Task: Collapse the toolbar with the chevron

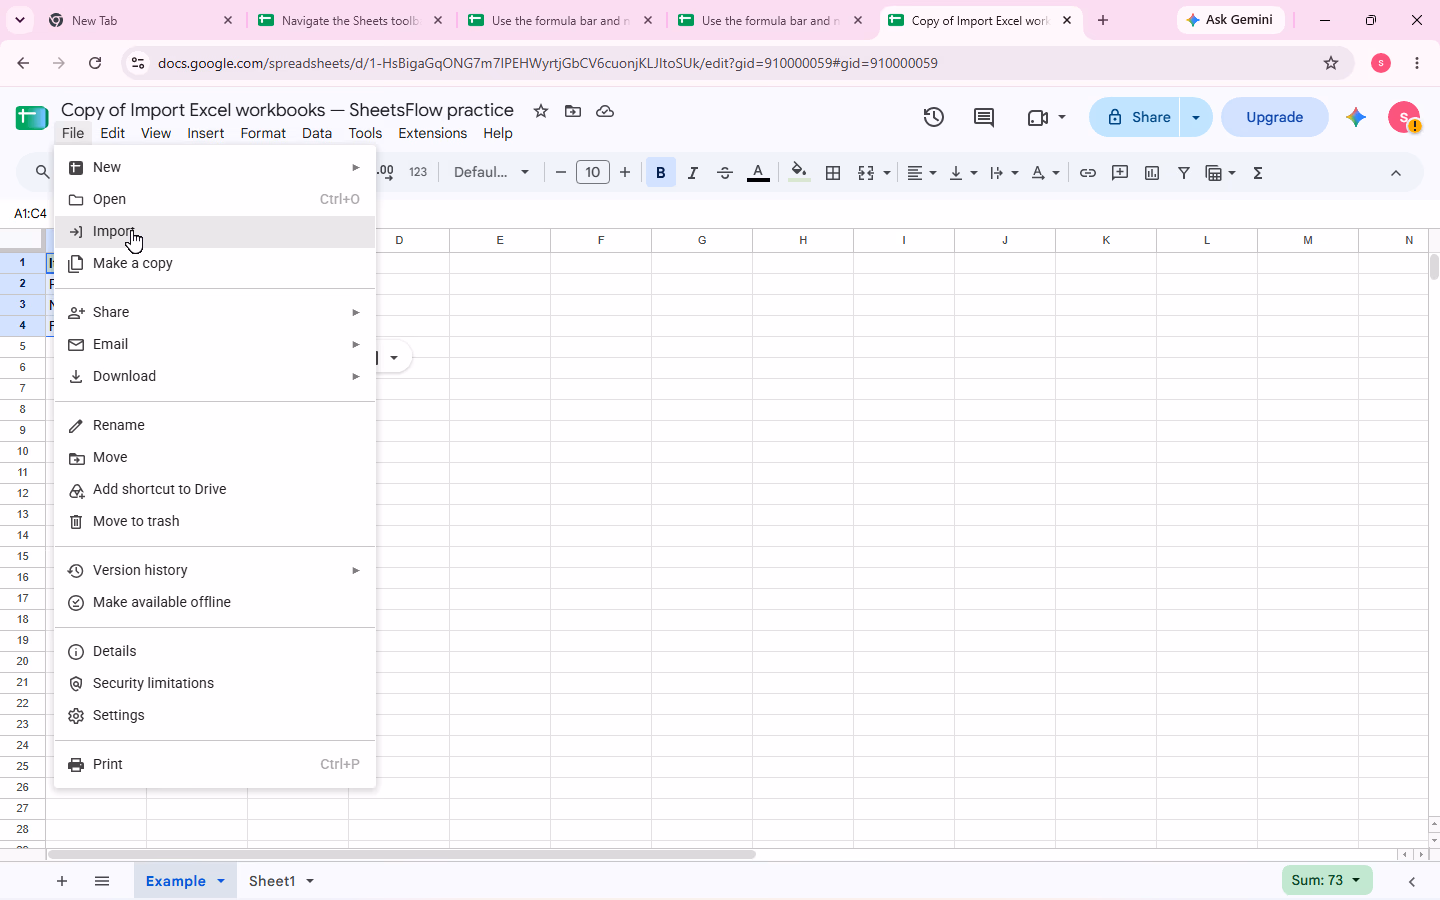Action: coord(1396,173)
